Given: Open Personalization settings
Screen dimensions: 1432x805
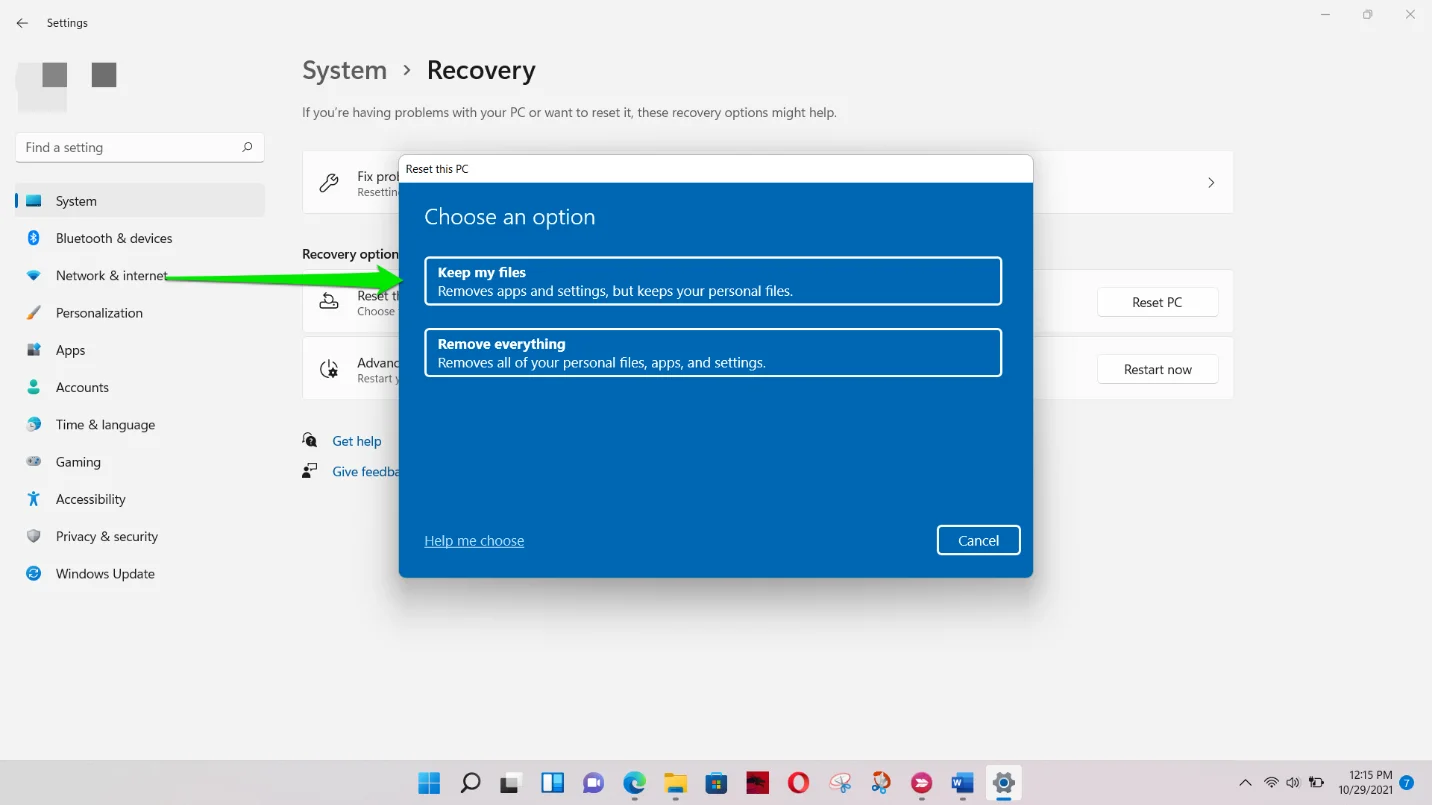Looking at the screenshot, I should (140, 313).
